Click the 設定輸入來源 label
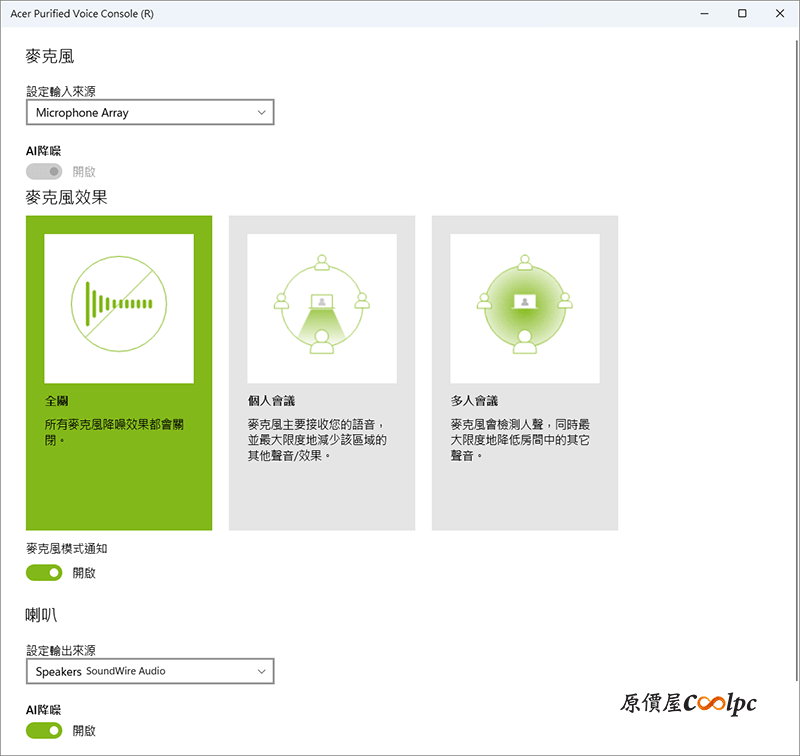 coord(61,91)
